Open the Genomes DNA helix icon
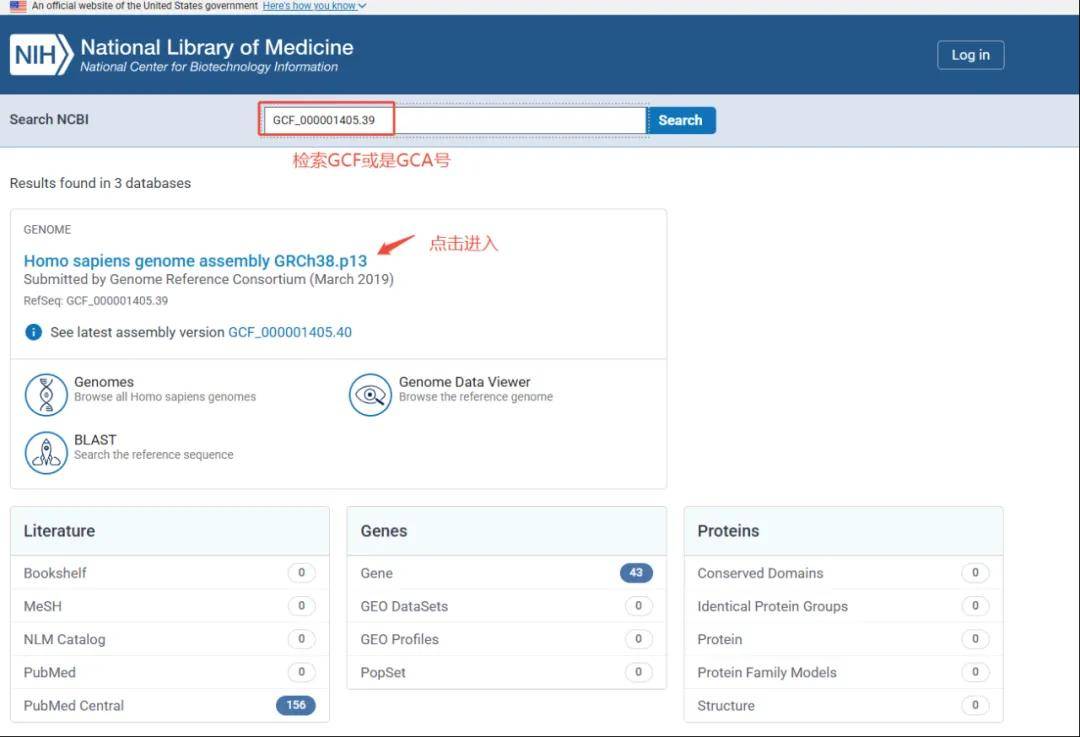This screenshot has height=737, width=1080. pos(46,395)
